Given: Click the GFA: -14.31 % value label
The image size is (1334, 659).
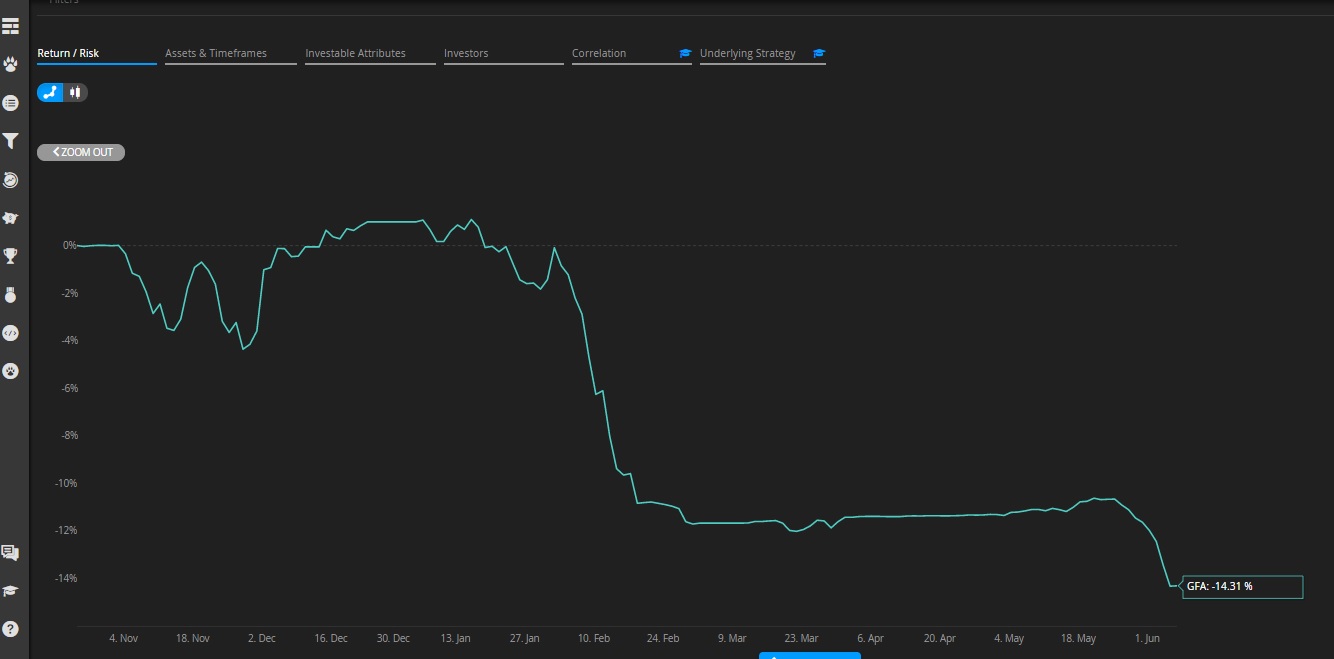Looking at the screenshot, I should [1243, 587].
